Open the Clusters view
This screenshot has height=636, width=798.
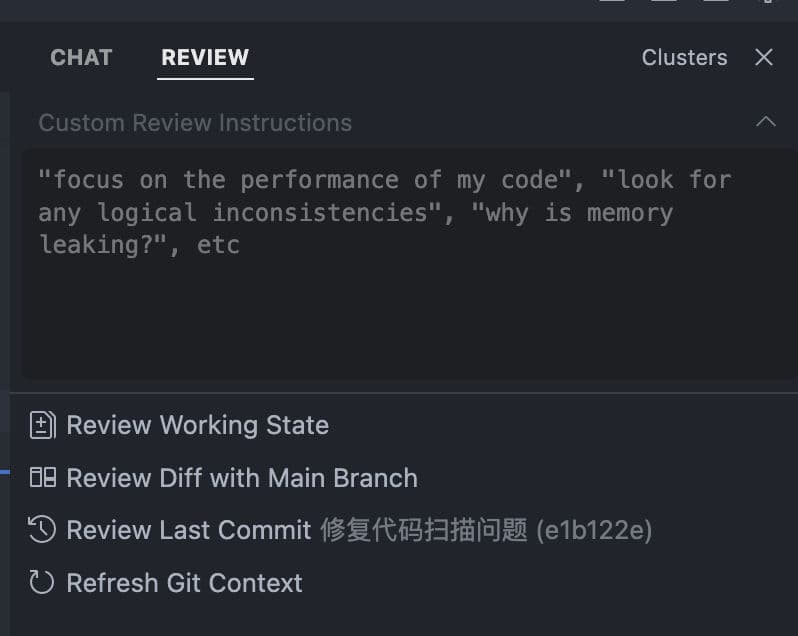point(684,57)
